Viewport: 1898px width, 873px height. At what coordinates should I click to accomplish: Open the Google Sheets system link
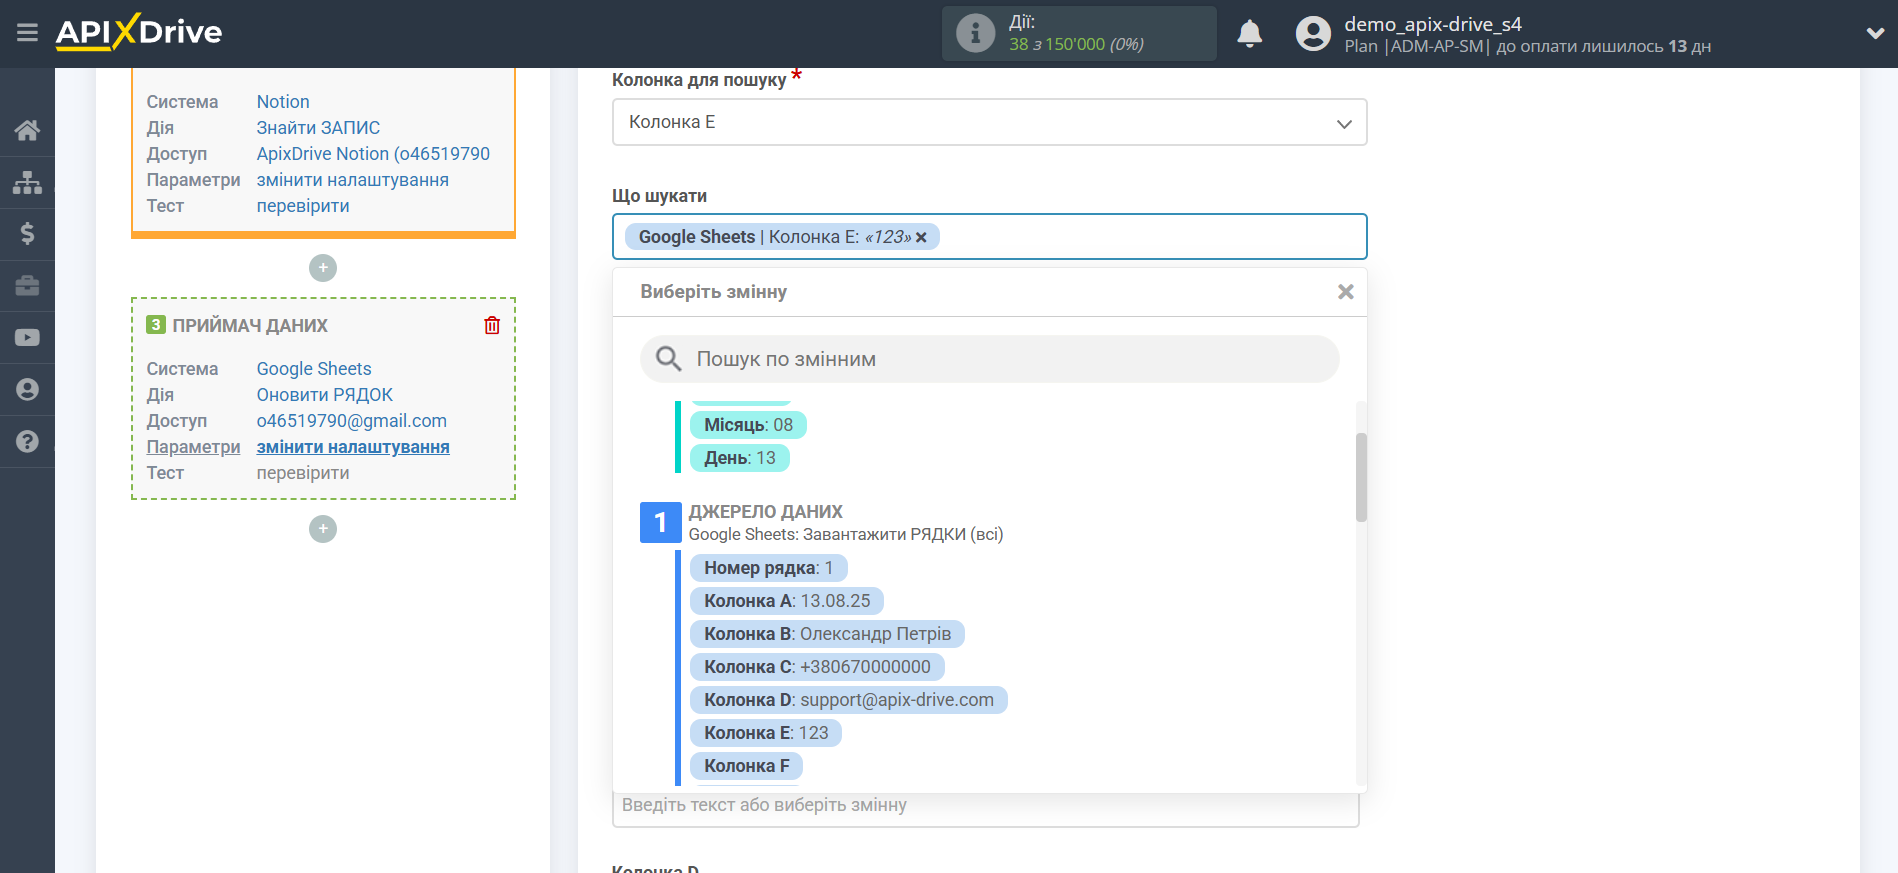(x=314, y=369)
